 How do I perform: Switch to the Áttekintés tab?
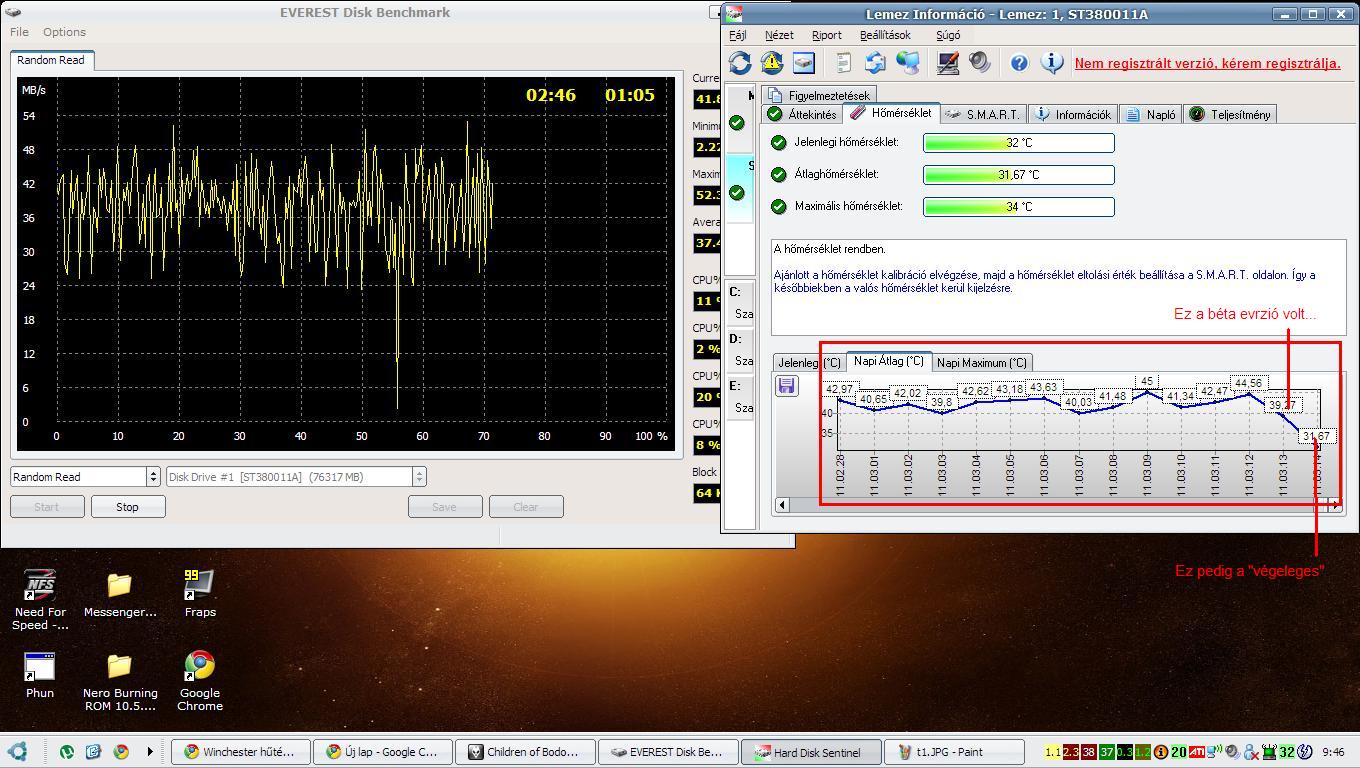tap(802, 114)
